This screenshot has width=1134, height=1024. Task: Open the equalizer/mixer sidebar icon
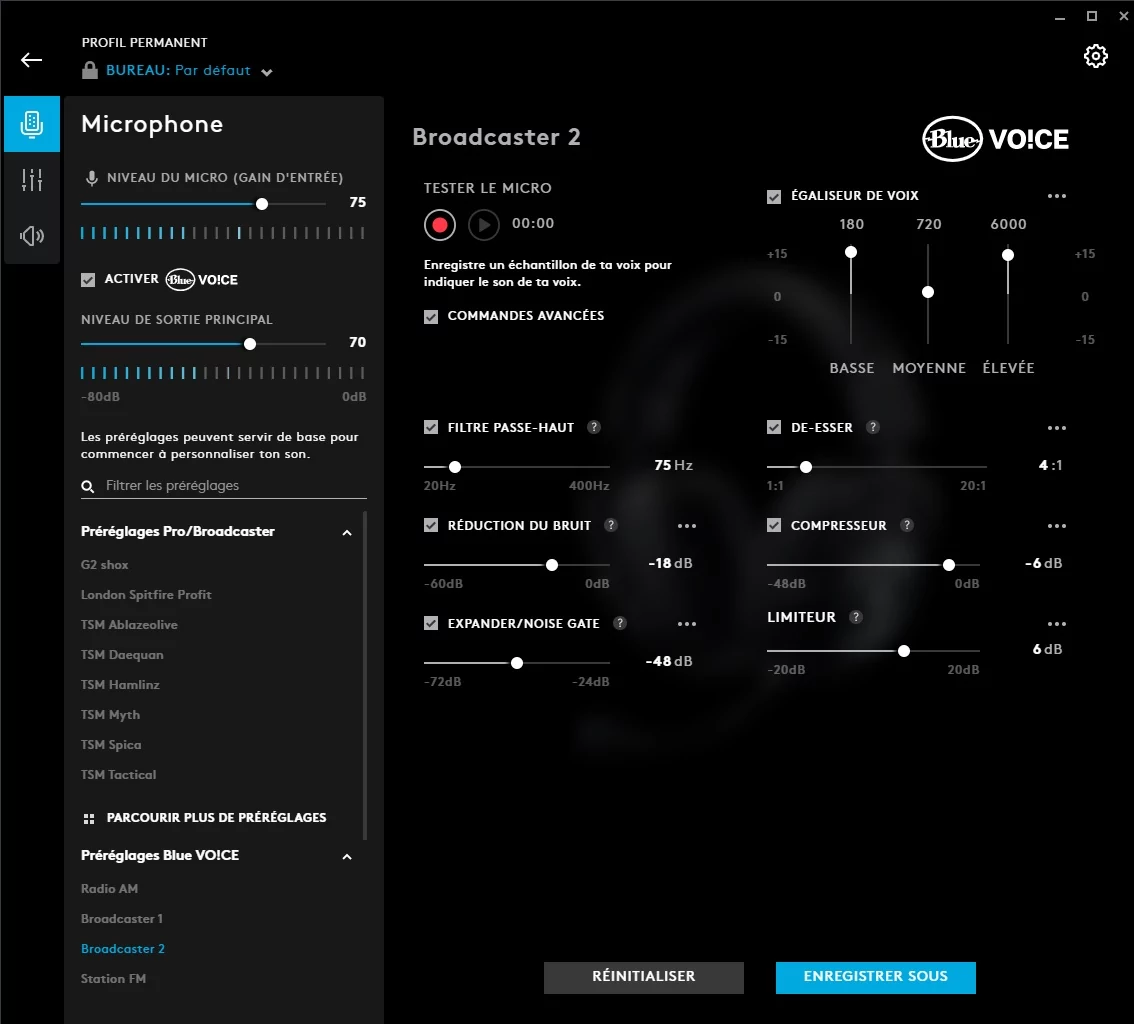[x=32, y=179]
